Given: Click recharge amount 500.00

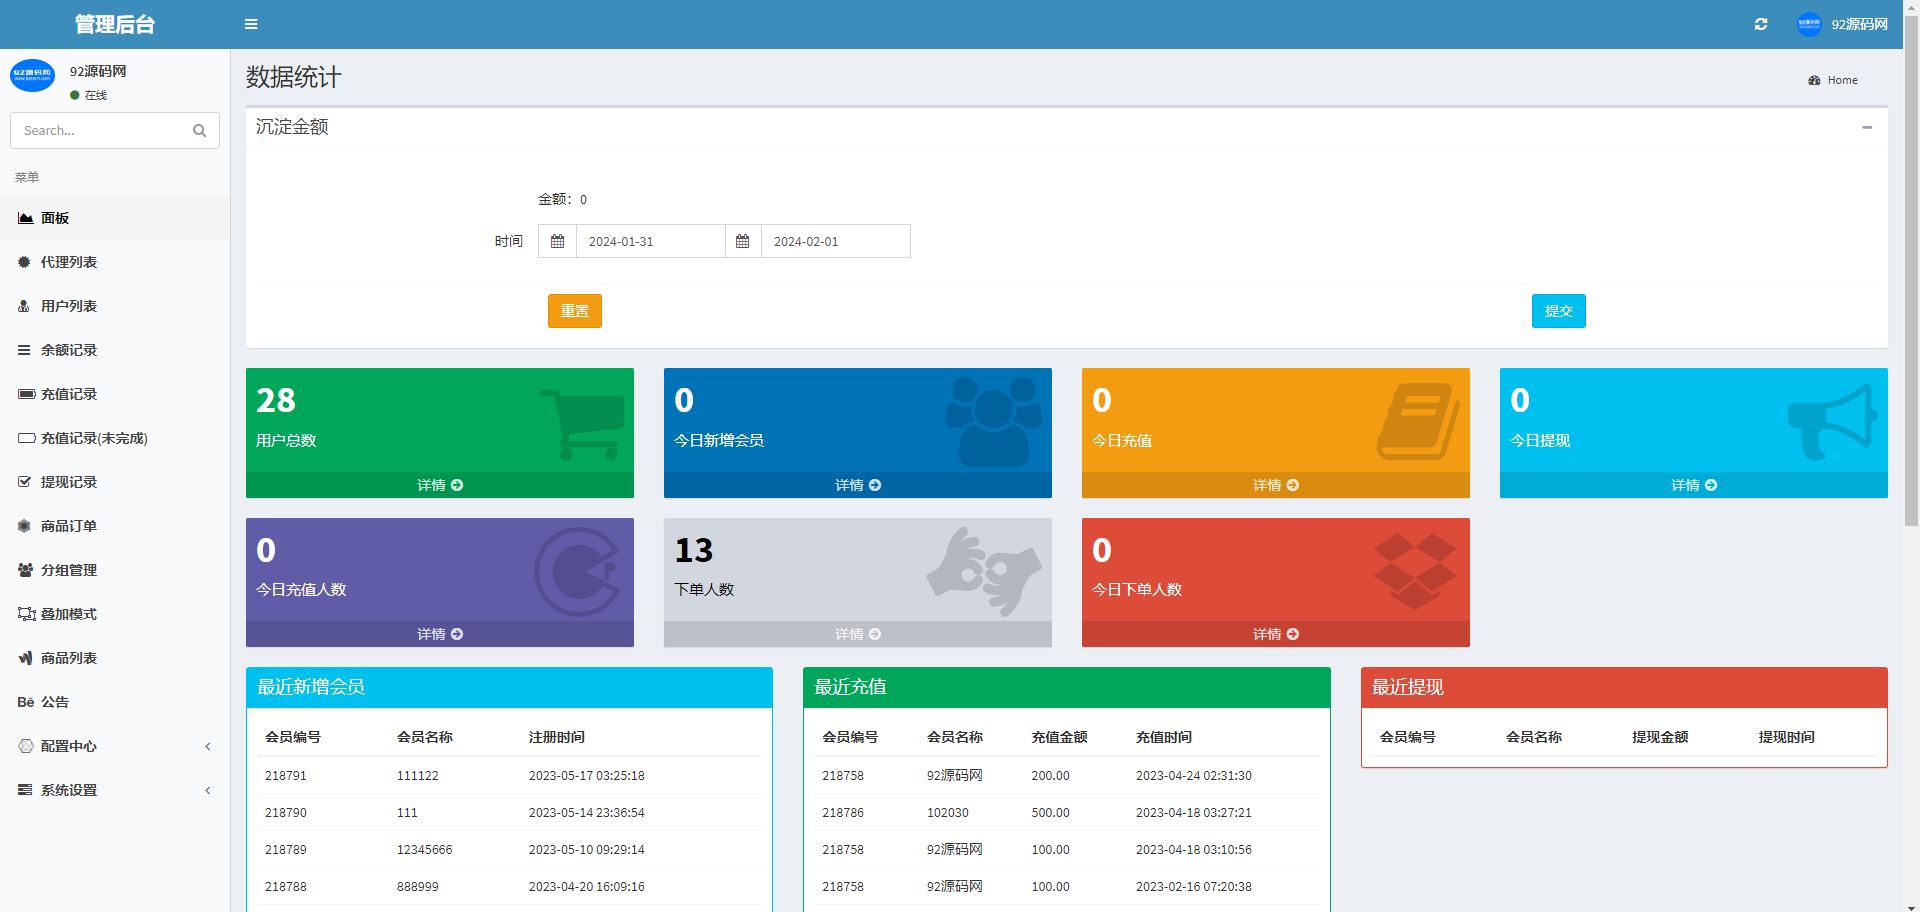Looking at the screenshot, I should tap(1050, 813).
